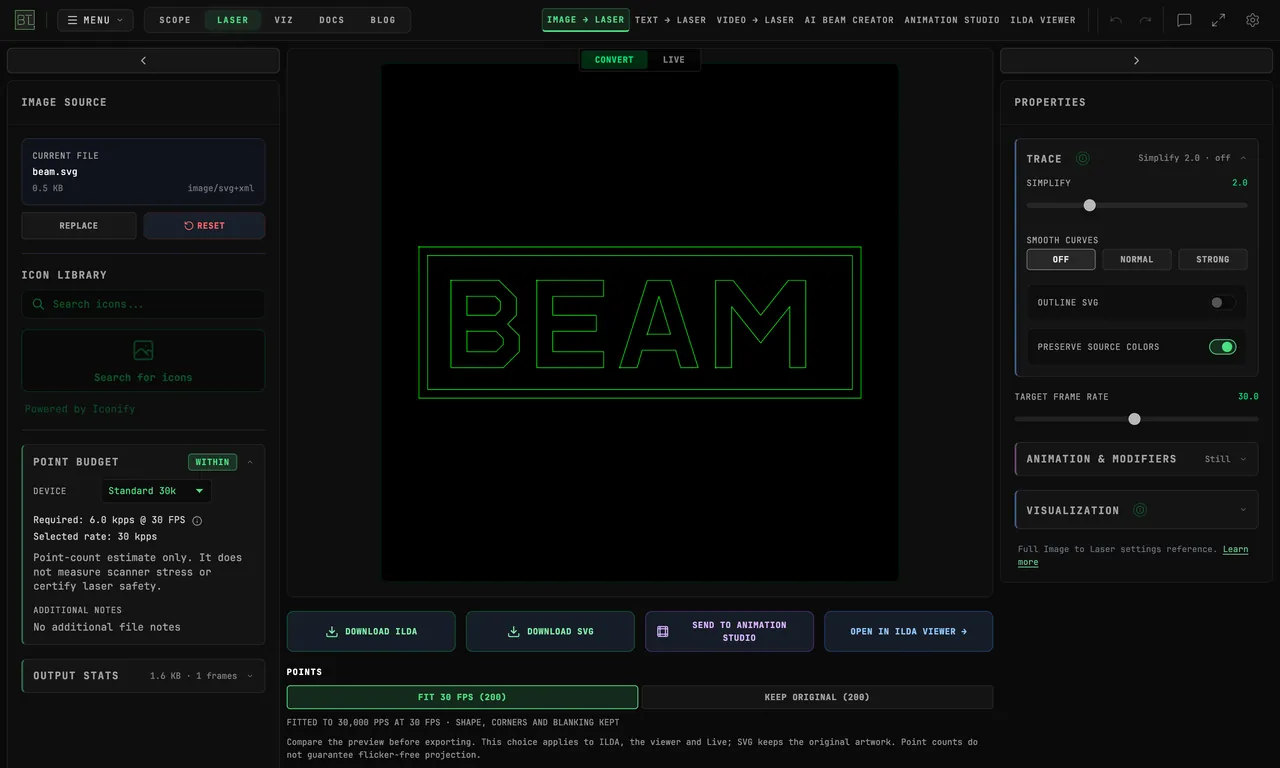Open the settings gear icon
The height and width of the screenshot is (768, 1280).
[1252, 20]
